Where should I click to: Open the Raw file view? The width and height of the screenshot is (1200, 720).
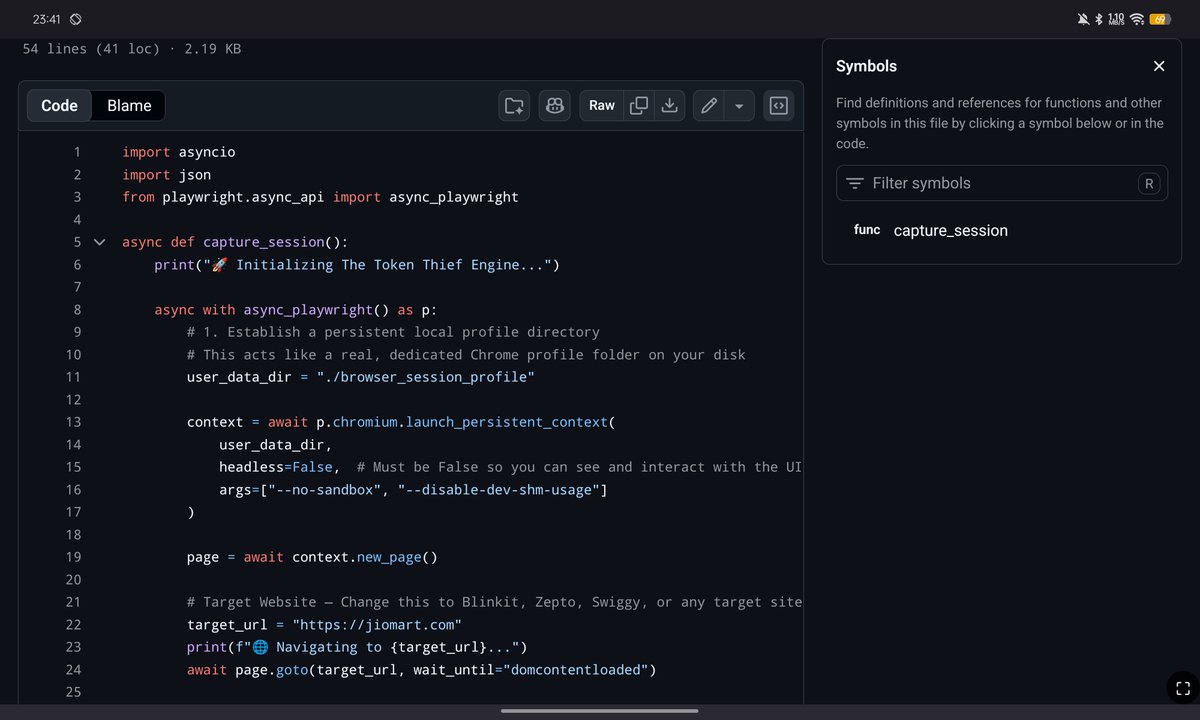[602, 105]
